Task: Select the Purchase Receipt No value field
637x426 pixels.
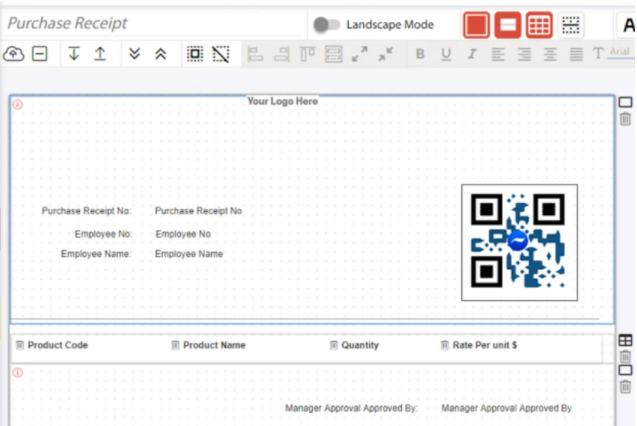Action: [198, 211]
